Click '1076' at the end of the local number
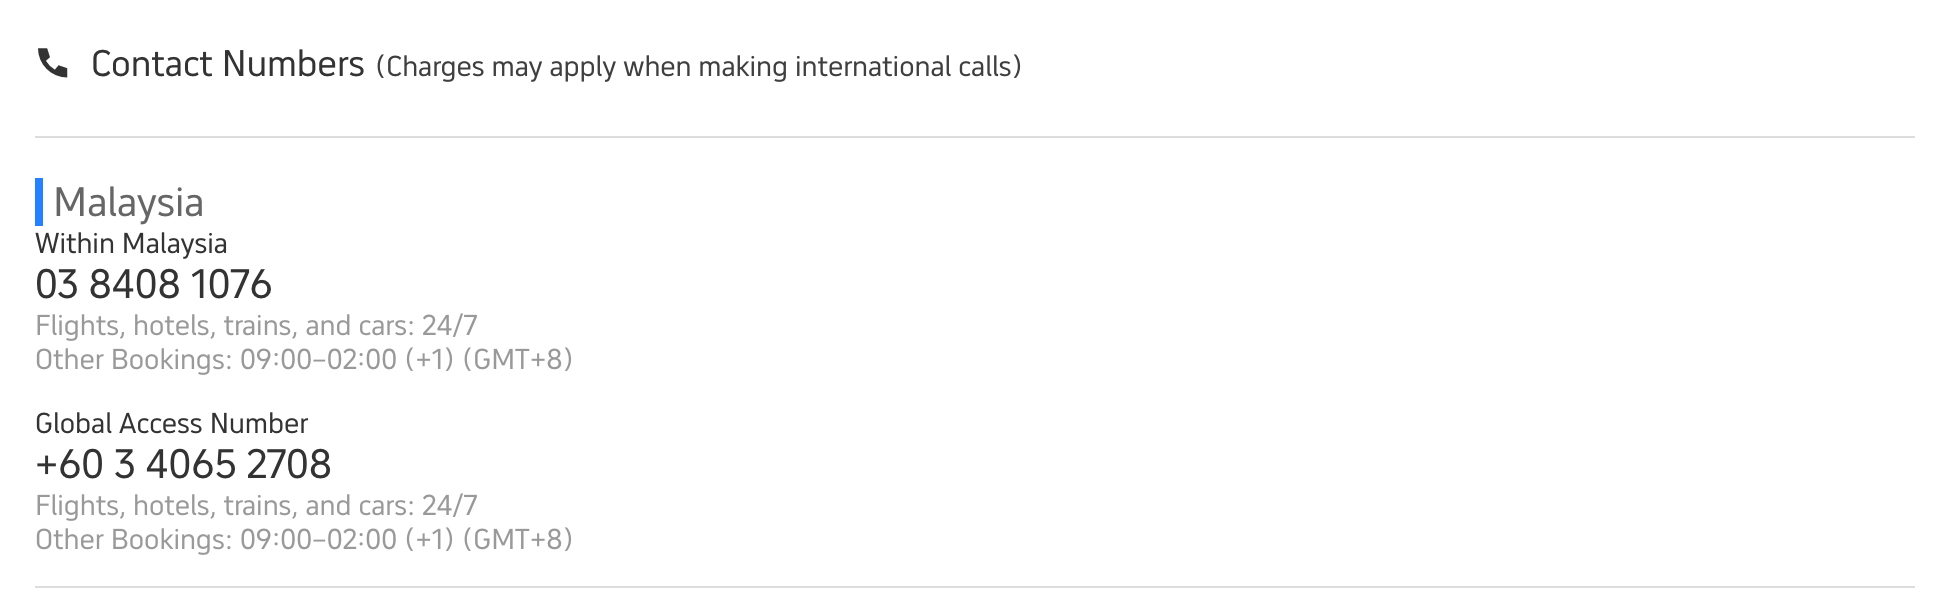The width and height of the screenshot is (1944, 606). tap(231, 285)
